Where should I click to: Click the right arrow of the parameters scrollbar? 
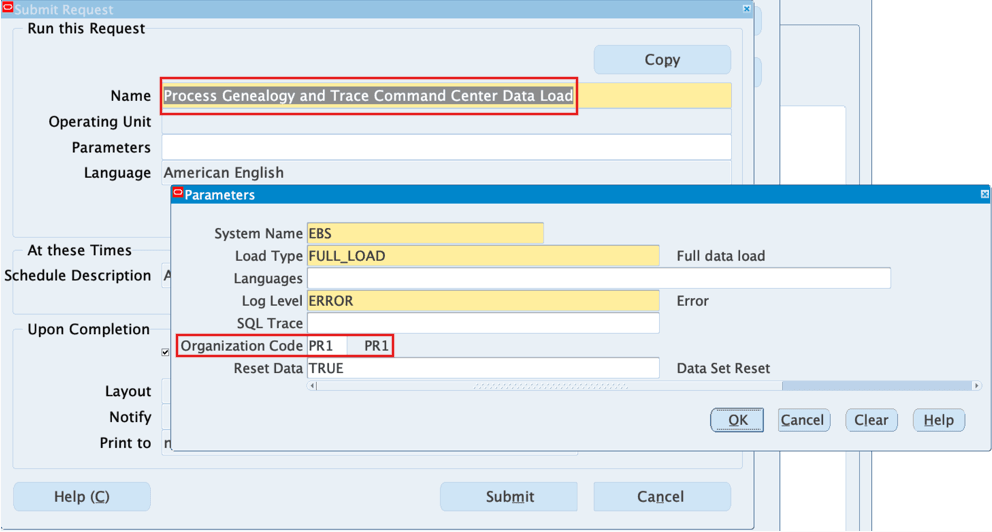click(976, 386)
